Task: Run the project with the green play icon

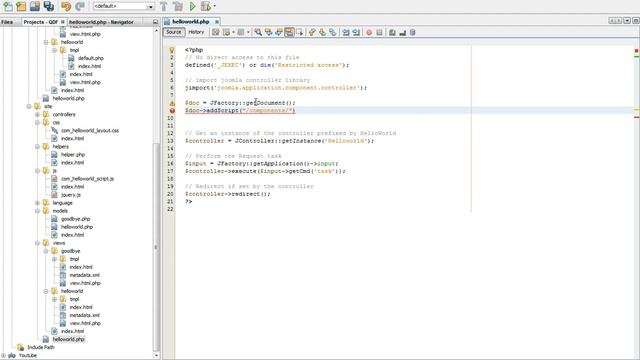Action: (x=192, y=6)
